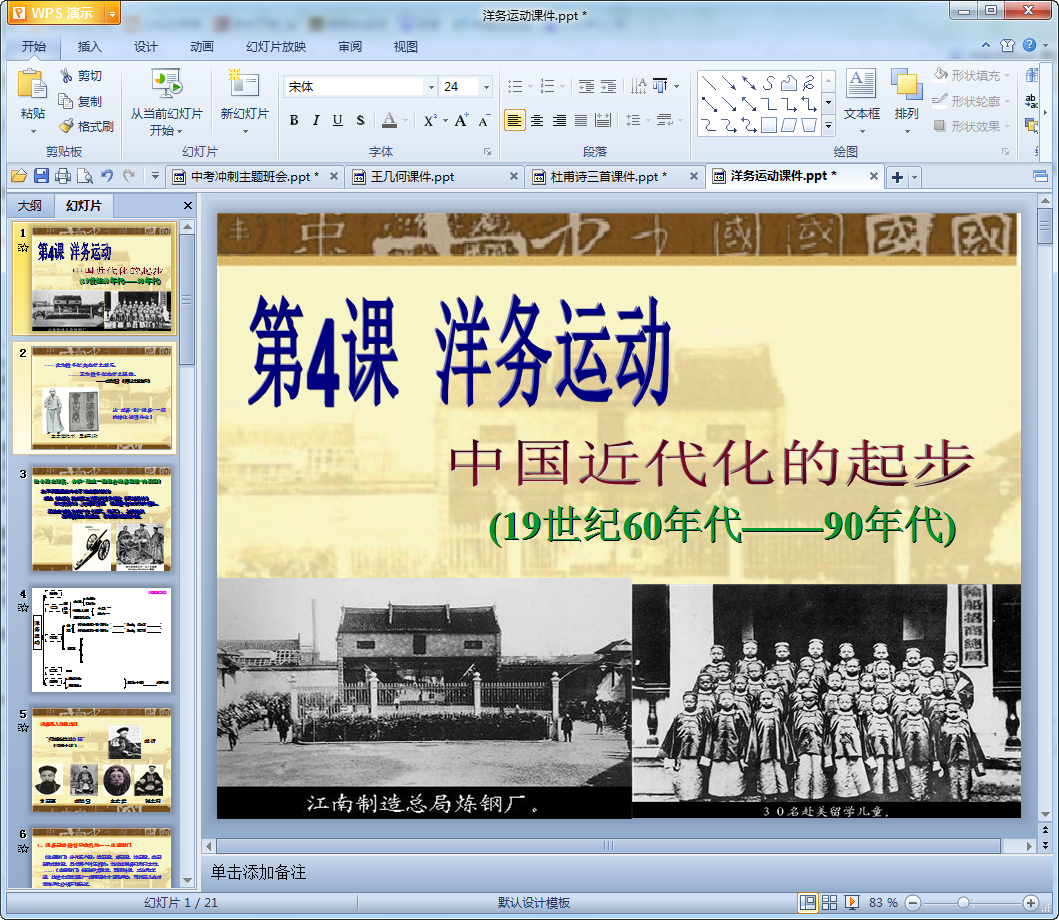Open the Animation (动画) ribbon tab

click(x=201, y=47)
